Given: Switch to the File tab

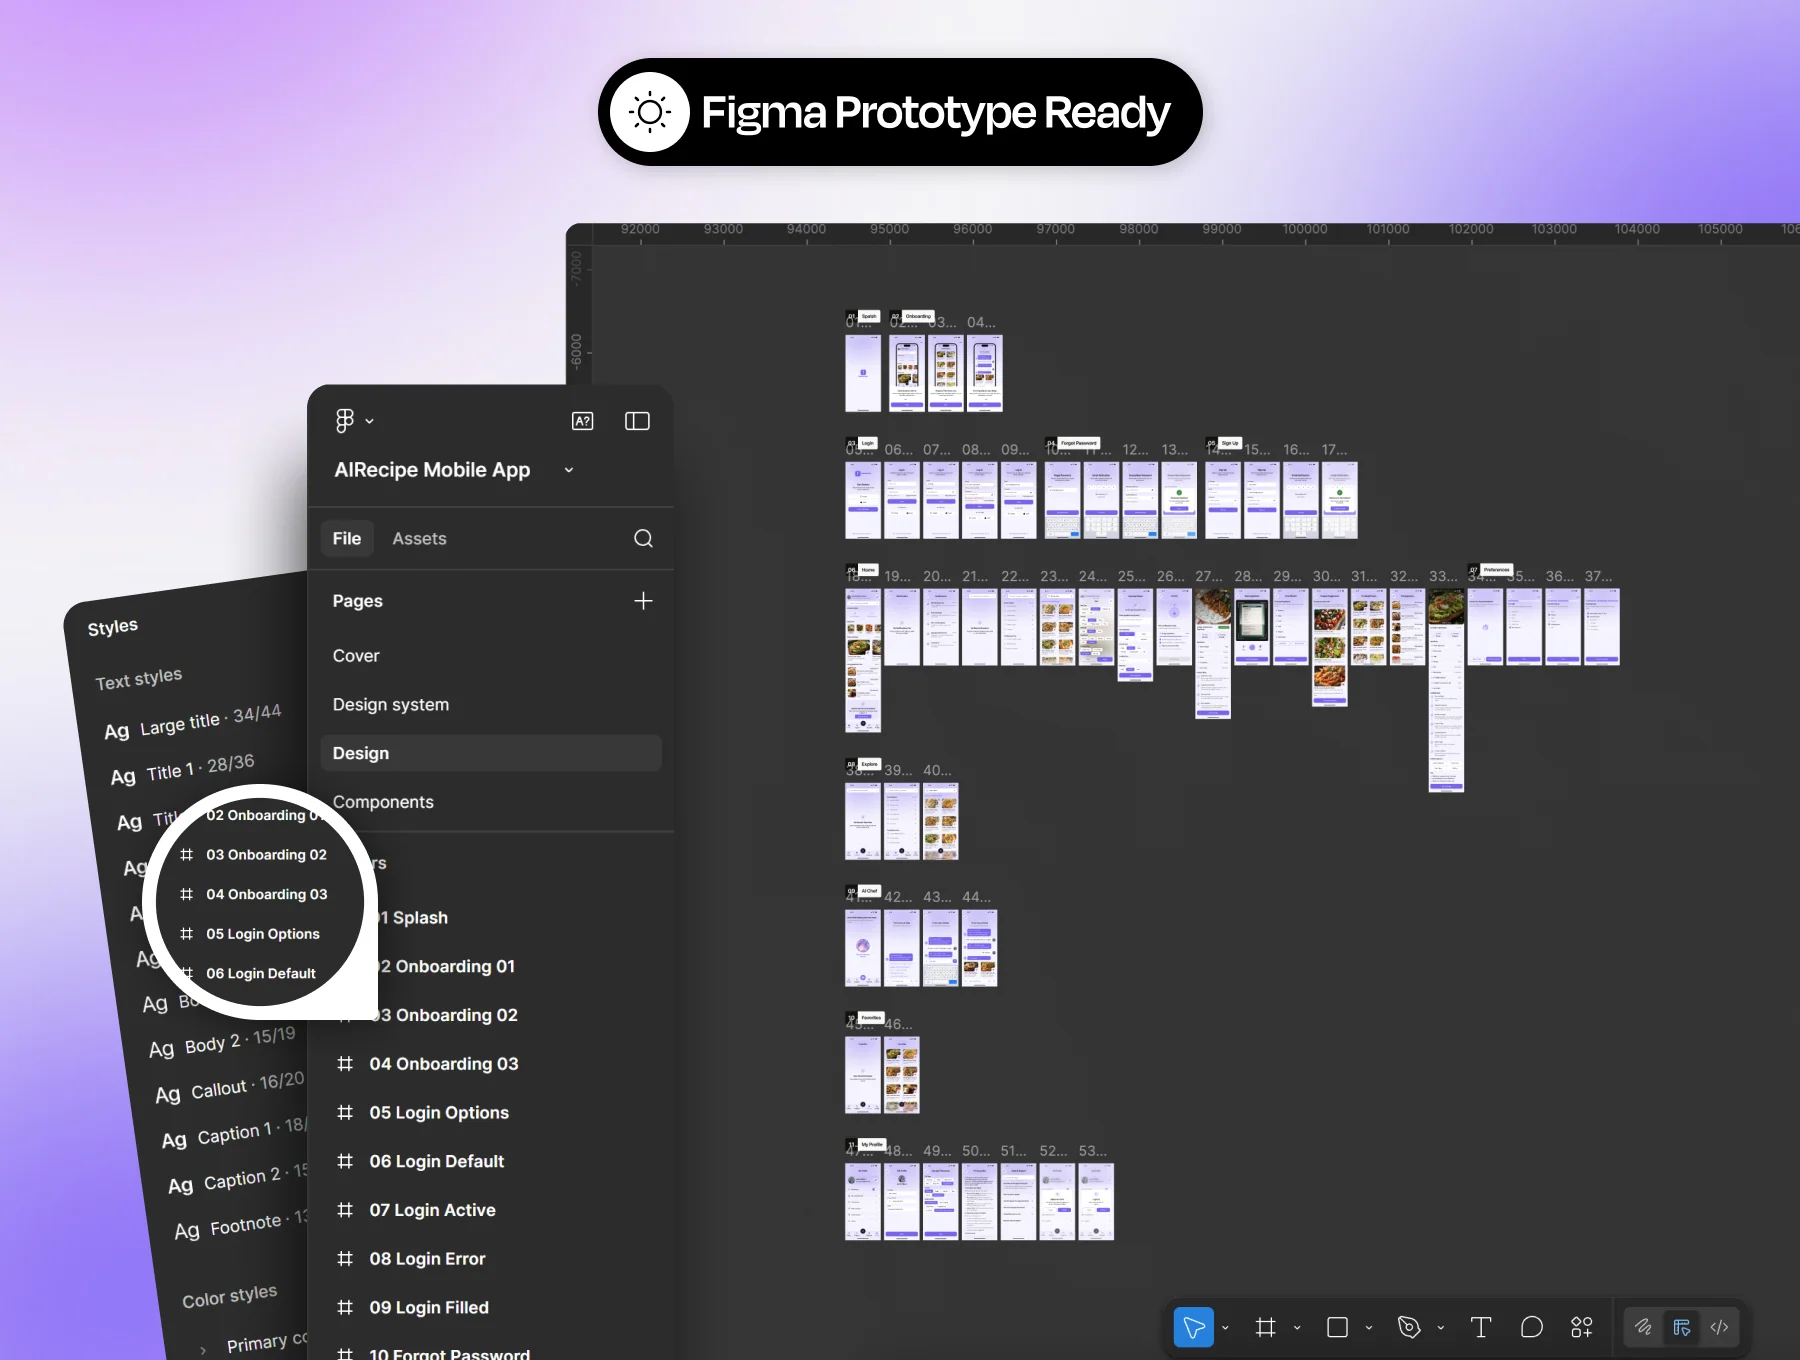Looking at the screenshot, I should pos(347,539).
